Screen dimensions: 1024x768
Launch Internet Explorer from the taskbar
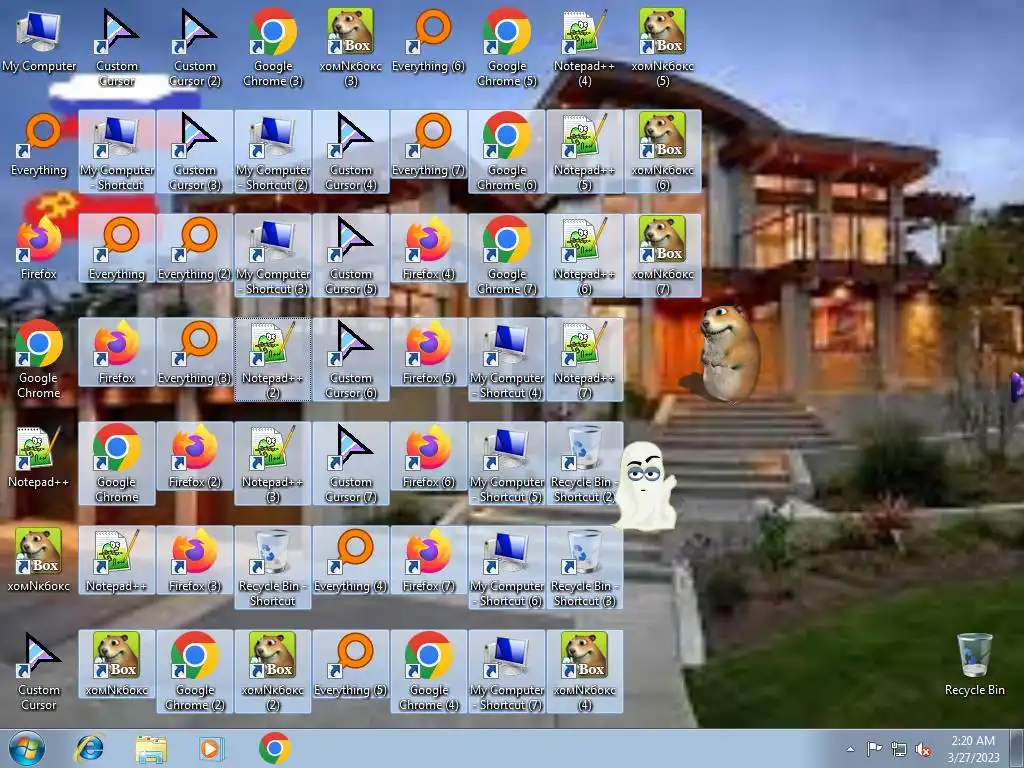[89, 748]
